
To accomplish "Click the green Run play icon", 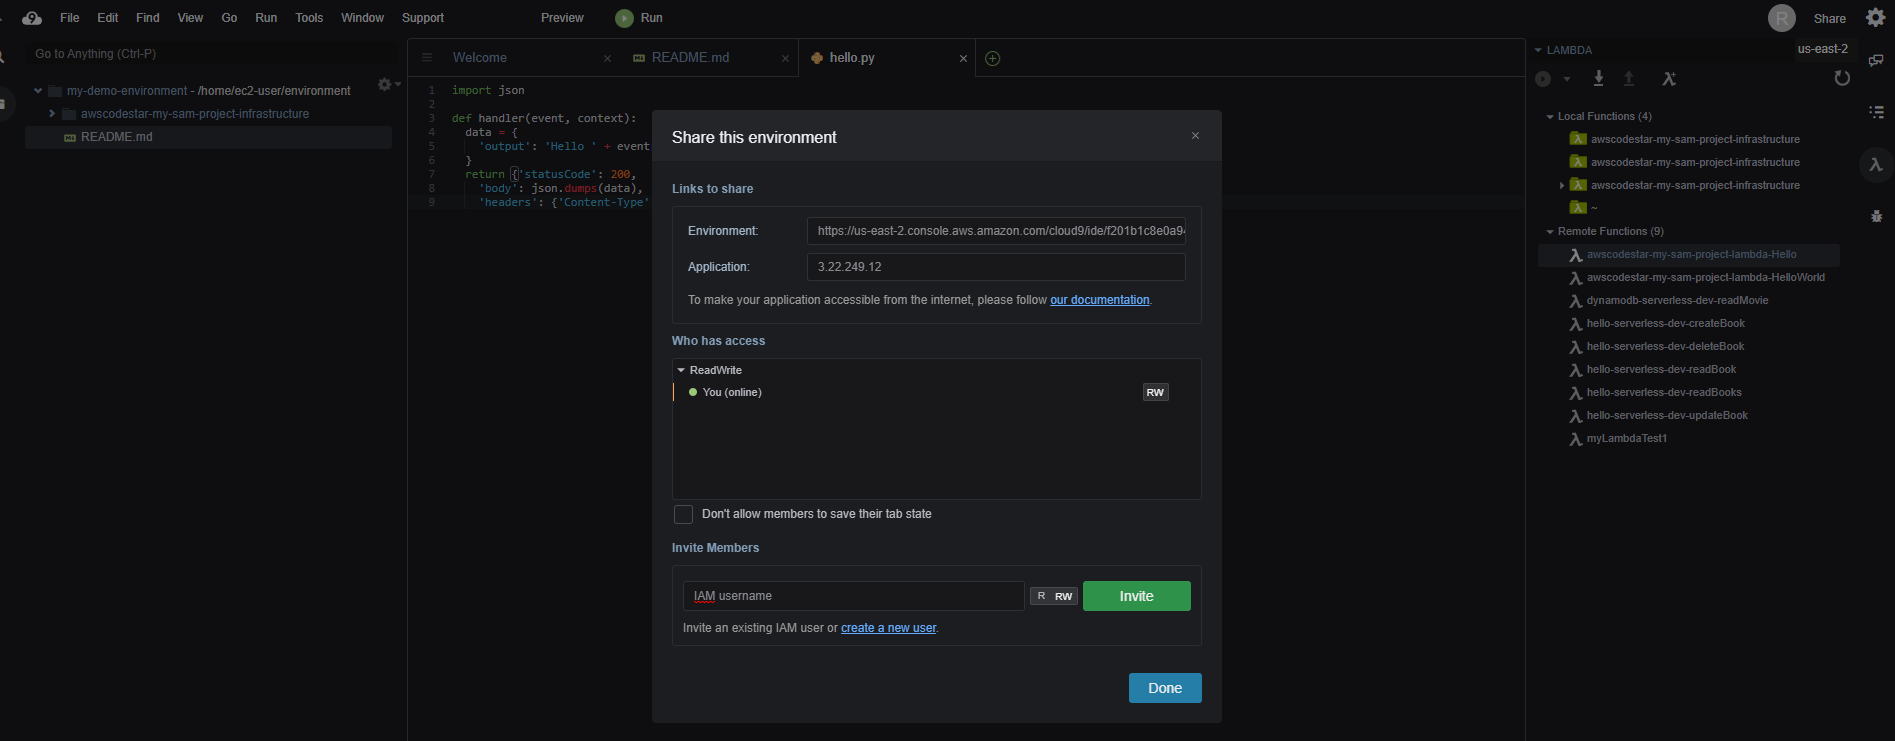I will pyautogui.click(x=624, y=18).
